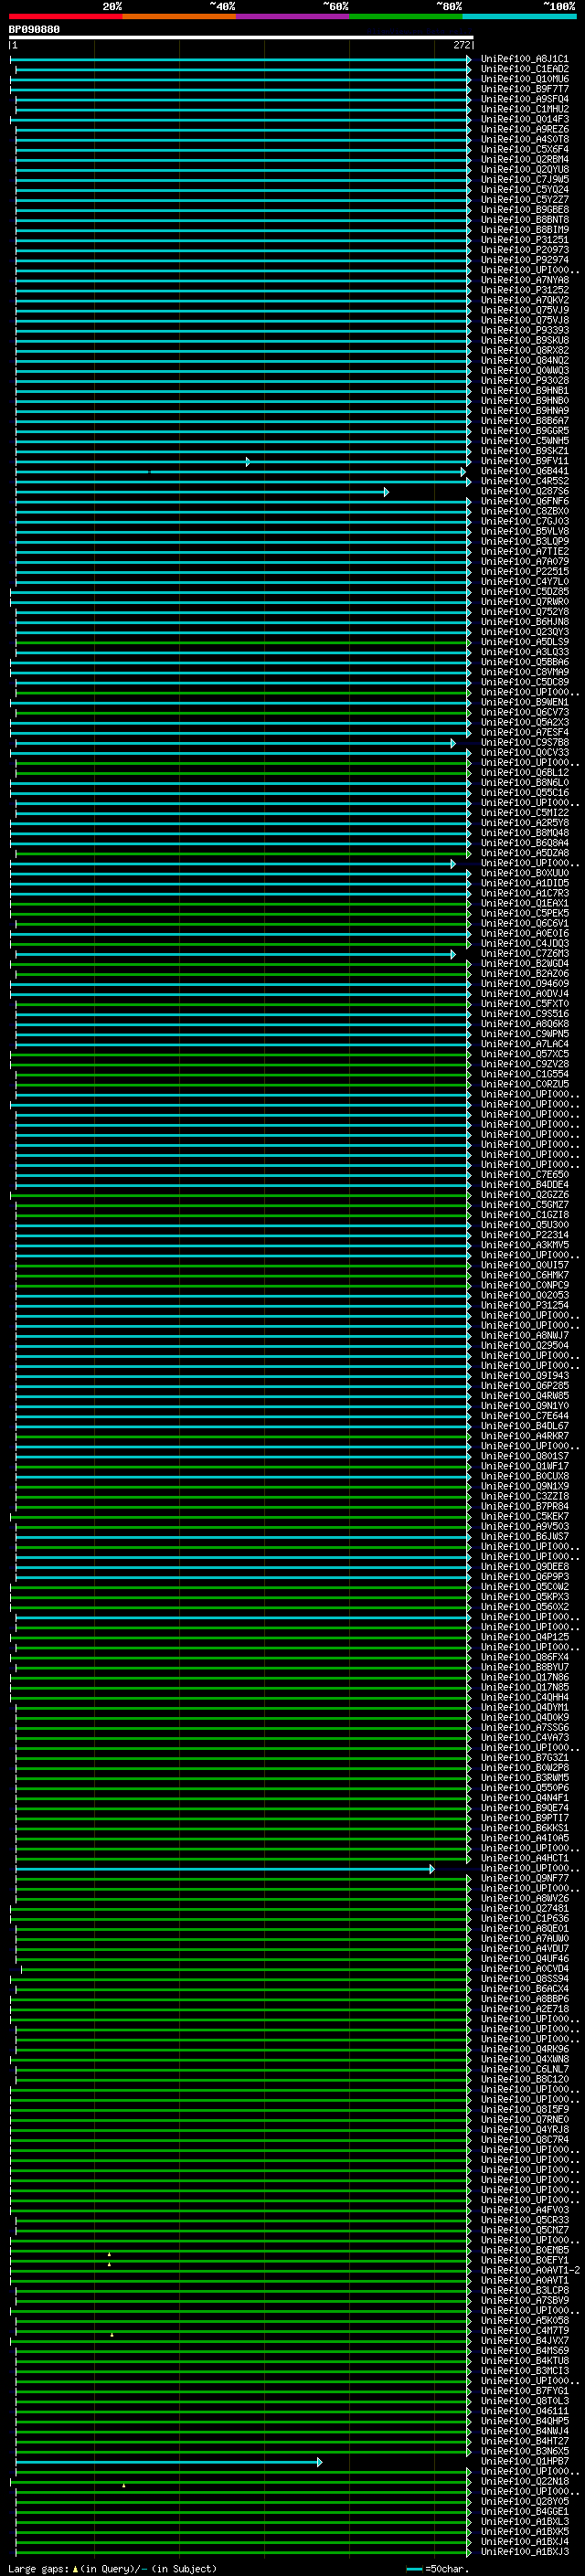Click the red 20% identity legend bar
Viewport: 585px width, 2576px height.
coord(65,16)
